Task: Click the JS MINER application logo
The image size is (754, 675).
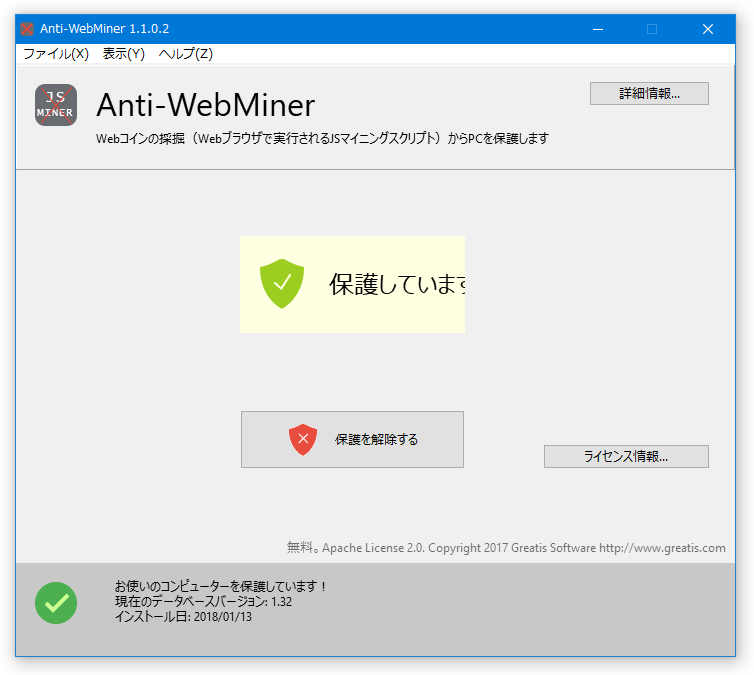Action: [56, 105]
